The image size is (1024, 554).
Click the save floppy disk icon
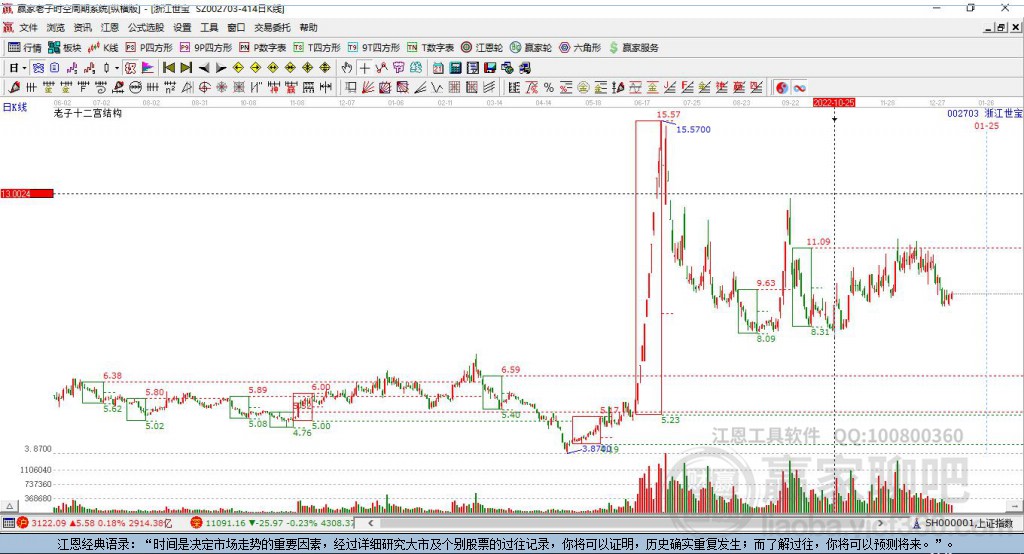[490, 68]
